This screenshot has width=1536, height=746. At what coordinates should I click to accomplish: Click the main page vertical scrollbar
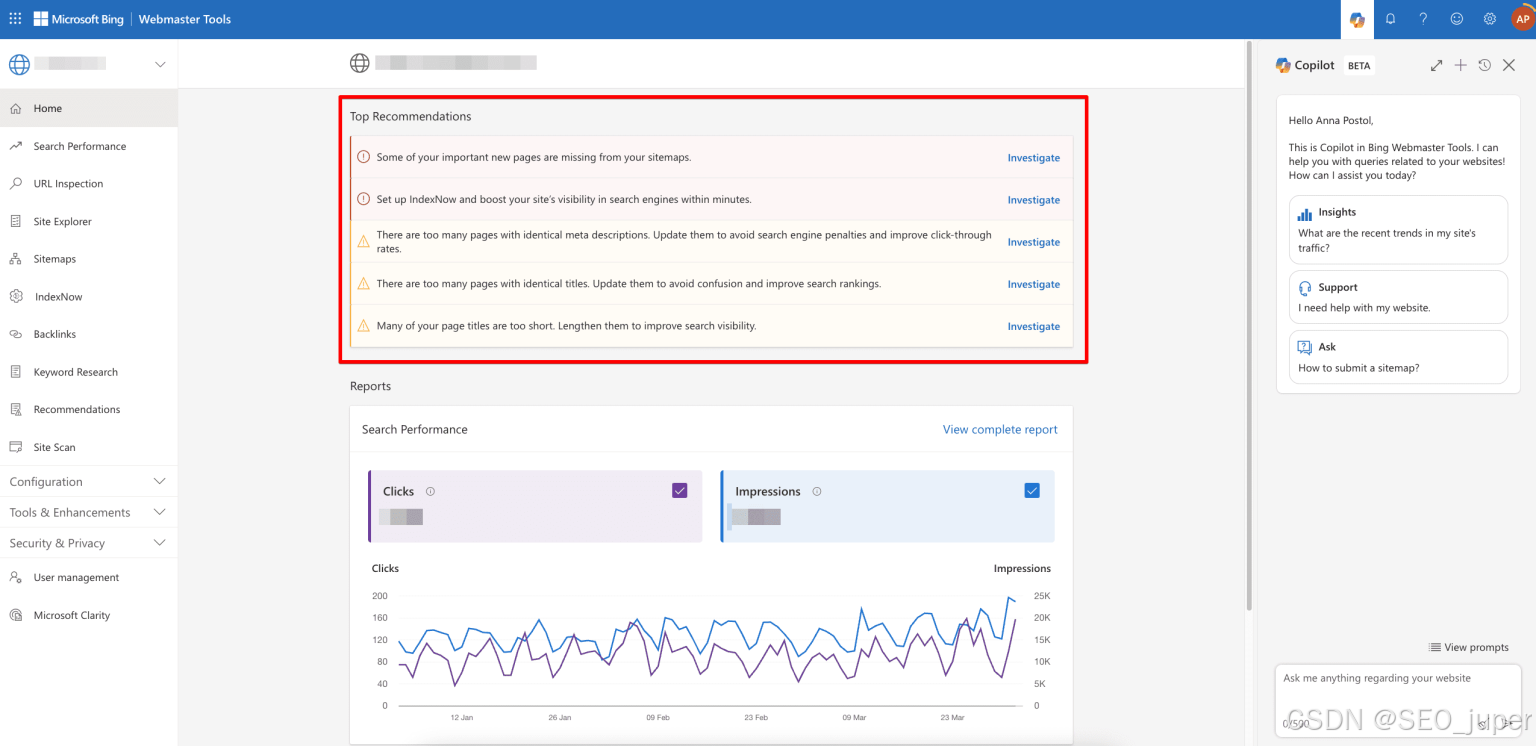point(1249,325)
